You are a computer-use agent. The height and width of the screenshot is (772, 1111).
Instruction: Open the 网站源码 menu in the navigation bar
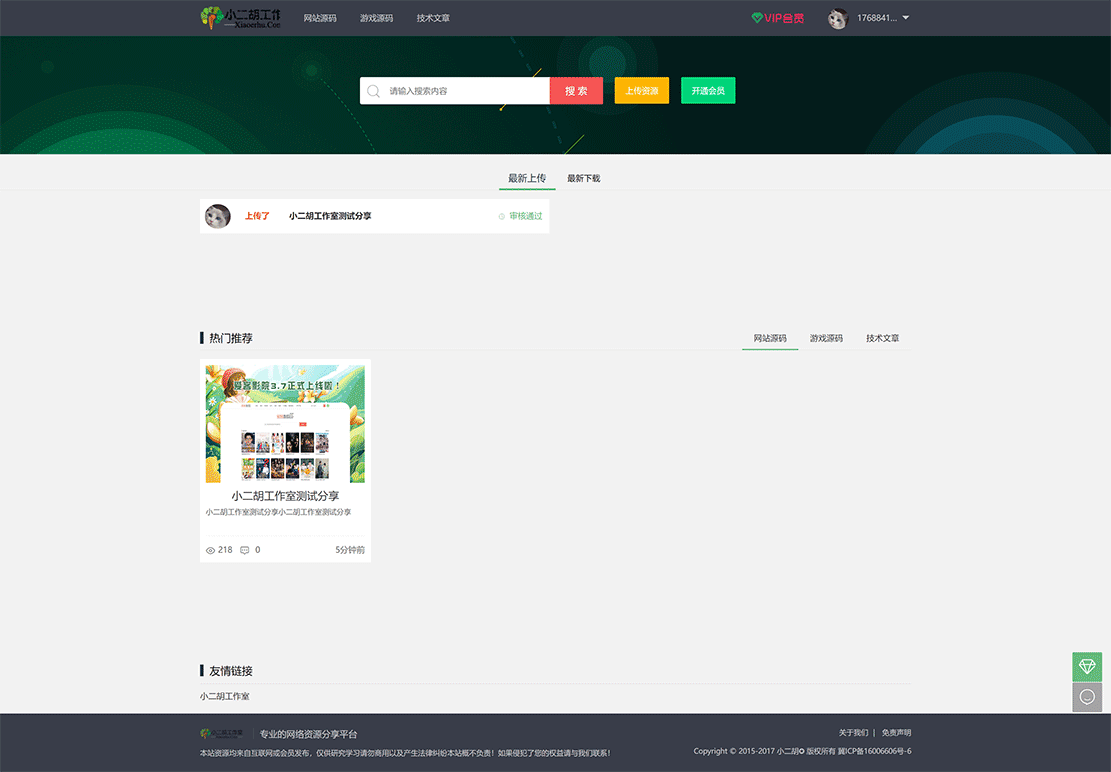coord(319,17)
